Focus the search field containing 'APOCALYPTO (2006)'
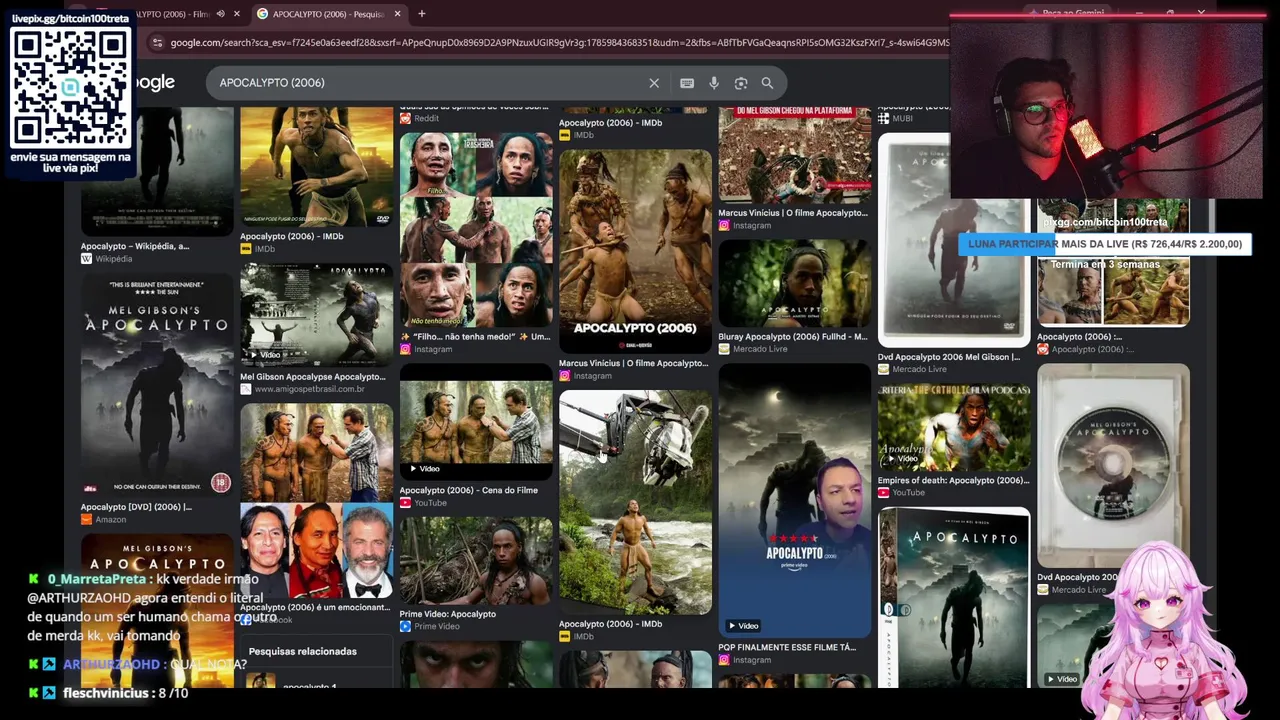The height and width of the screenshot is (720, 1280). coord(430,83)
